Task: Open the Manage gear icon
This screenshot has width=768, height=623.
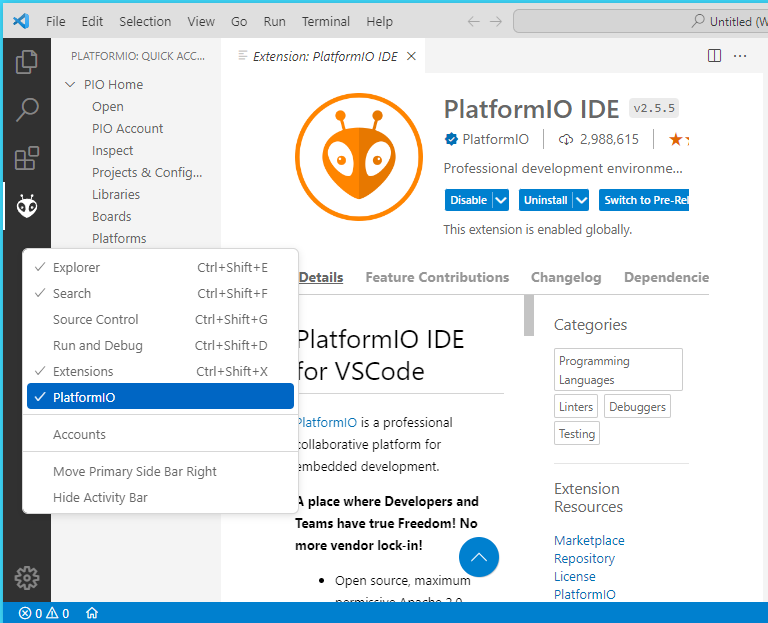Action: [26, 578]
